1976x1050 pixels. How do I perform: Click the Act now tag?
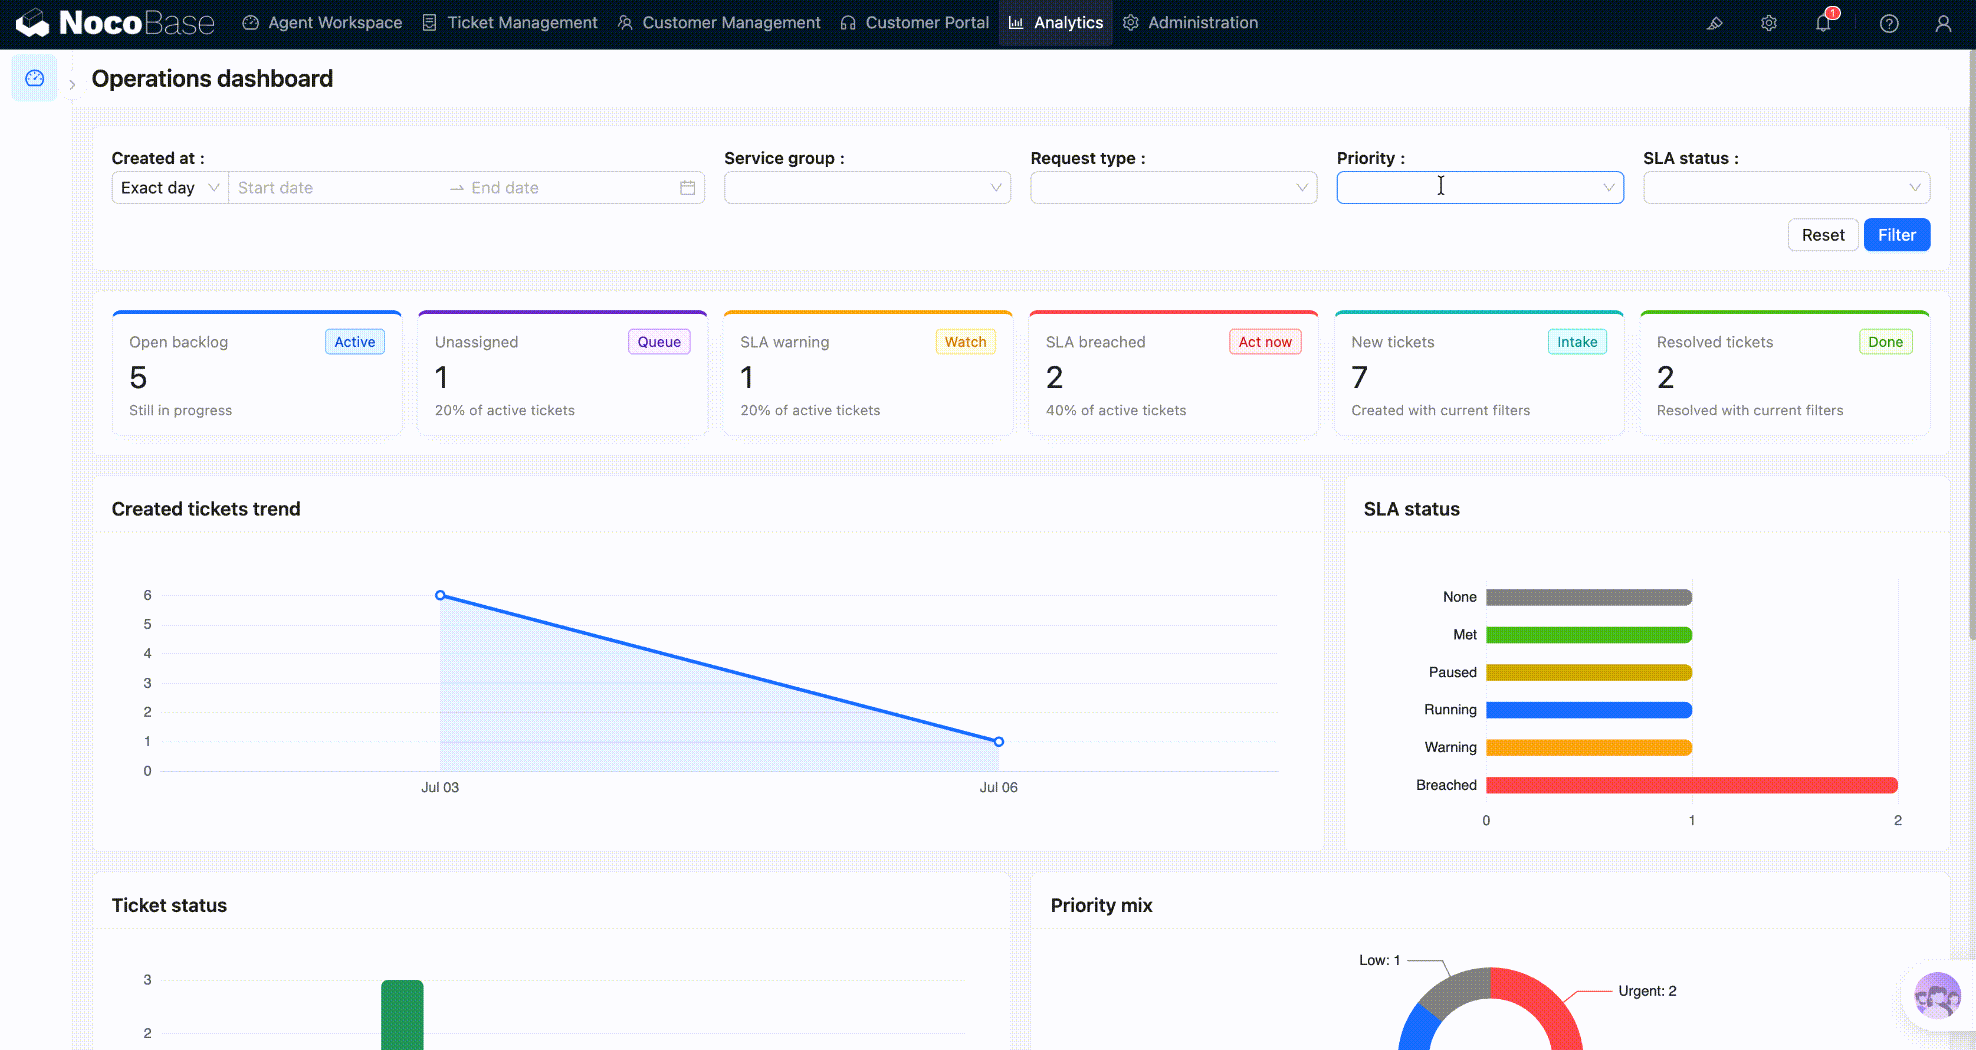(1265, 342)
